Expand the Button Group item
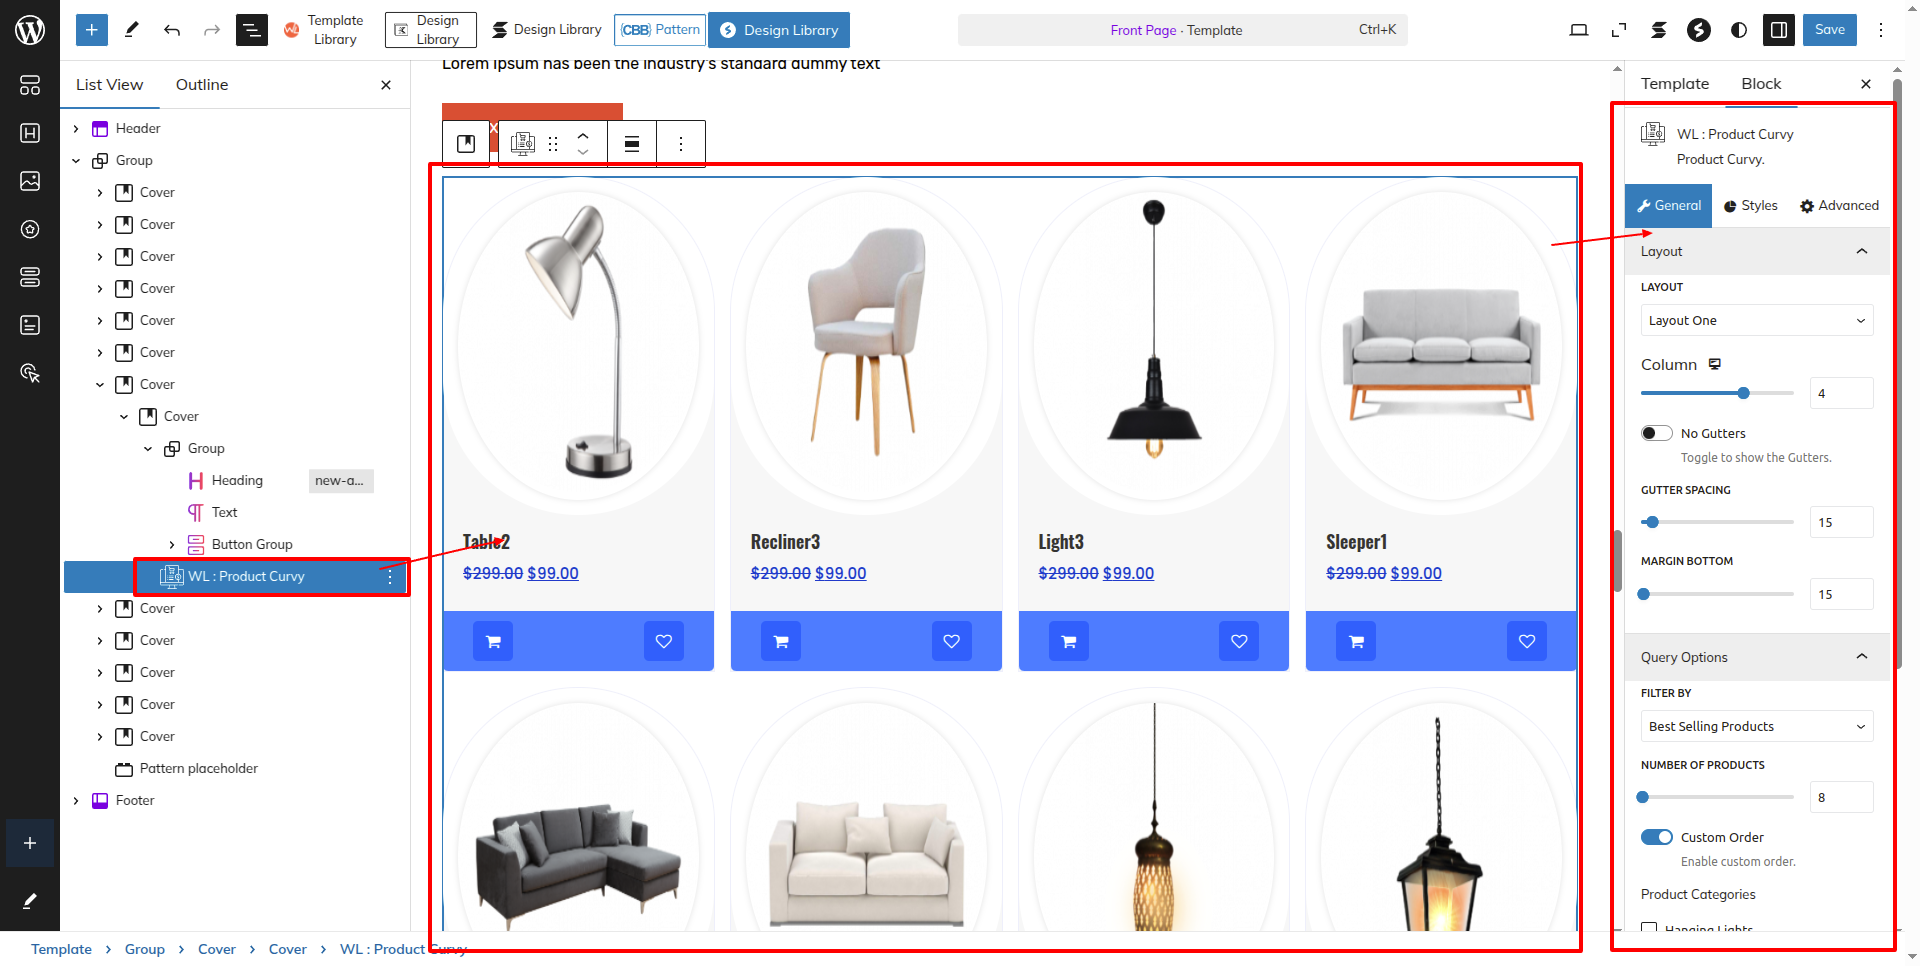The height and width of the screenshot is (966, 1920). 172,545
